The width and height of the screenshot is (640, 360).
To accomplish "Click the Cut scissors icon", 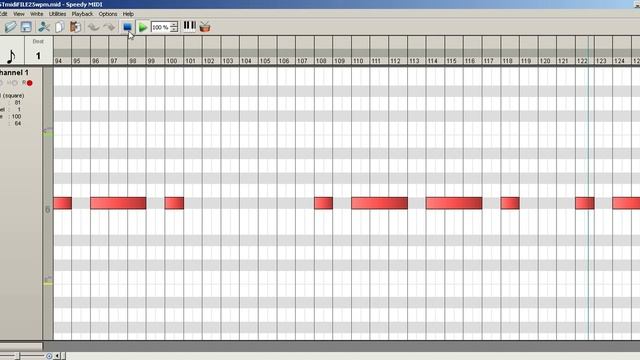I will coord(44,27).
